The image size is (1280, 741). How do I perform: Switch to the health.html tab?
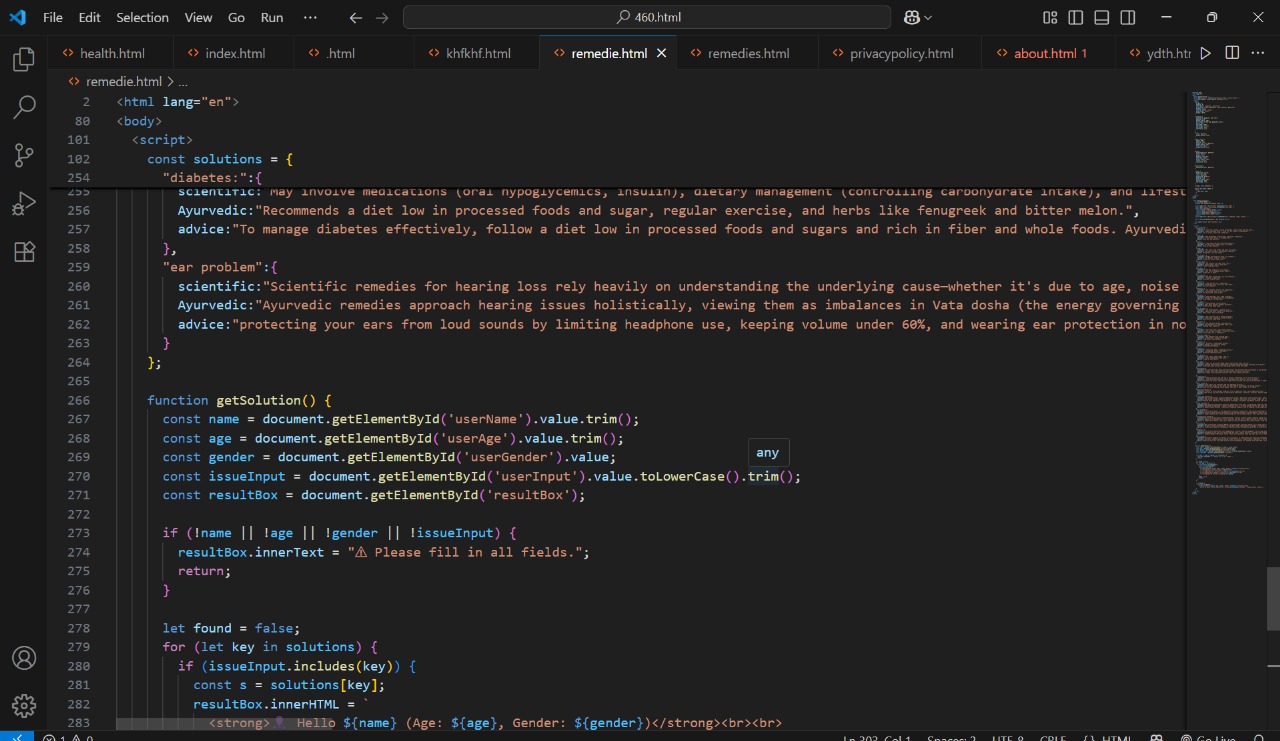coord(111,53)
